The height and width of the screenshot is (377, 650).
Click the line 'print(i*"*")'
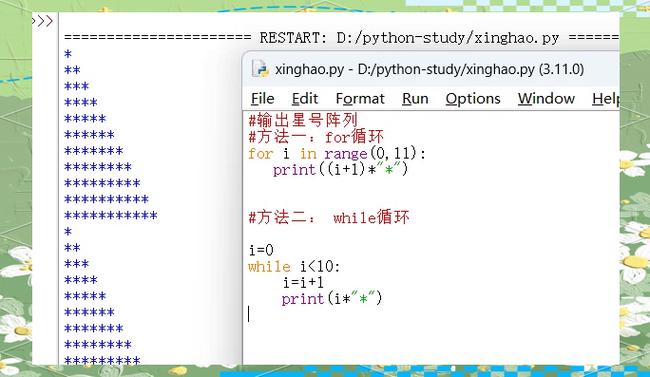tap(332, 299)
